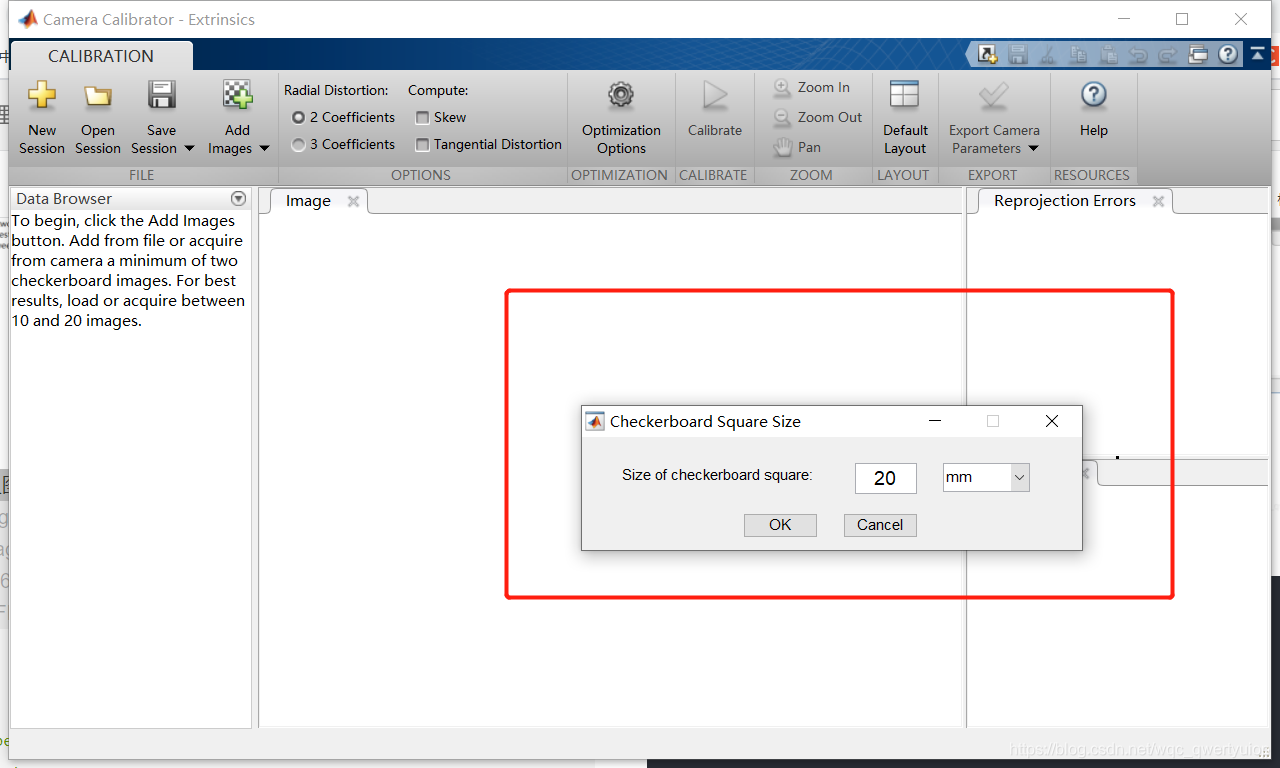1280x768 pixels.
Task: Open the Data Browser panel actions arrow
Action: (238, 198)
